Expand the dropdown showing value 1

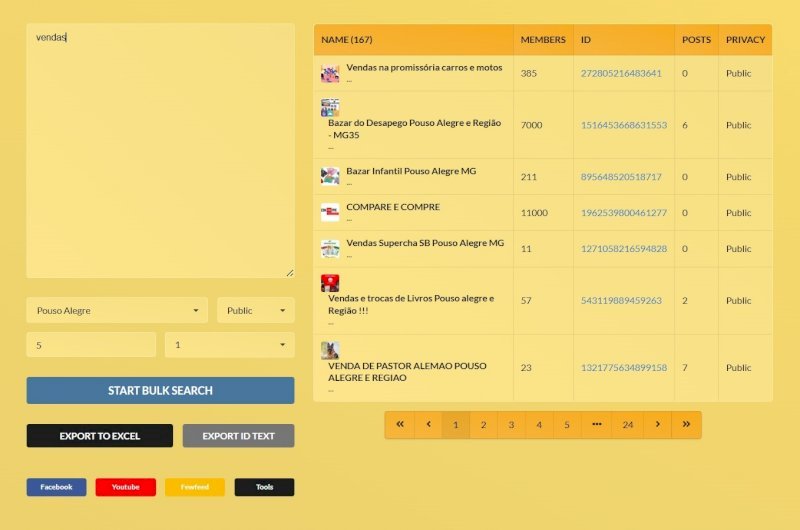tap(229, 345)
